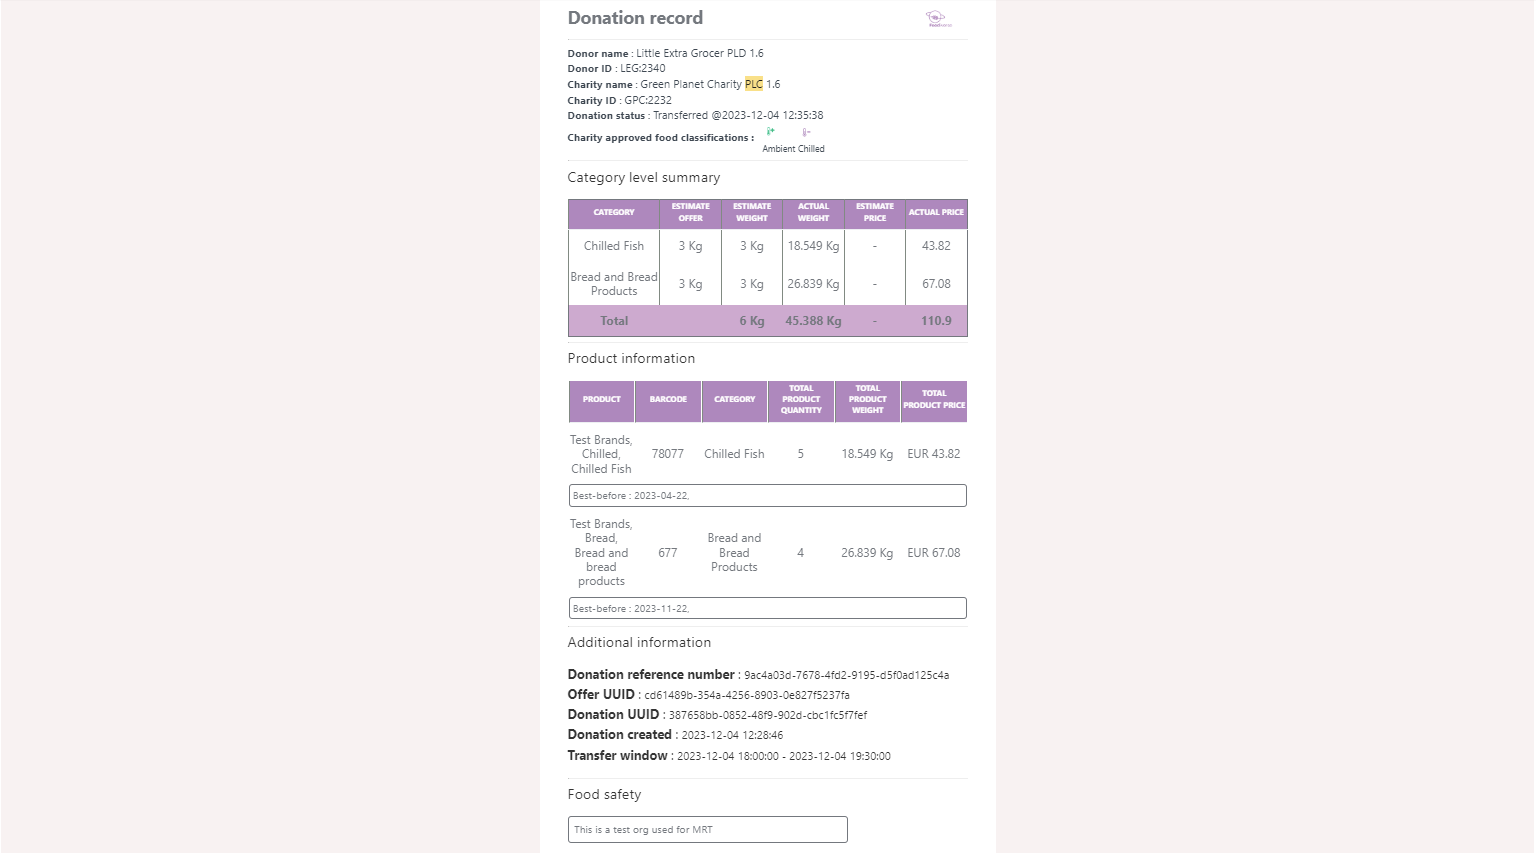Click the Actual Price column header
1536x853 pixels.
[936, 212]
